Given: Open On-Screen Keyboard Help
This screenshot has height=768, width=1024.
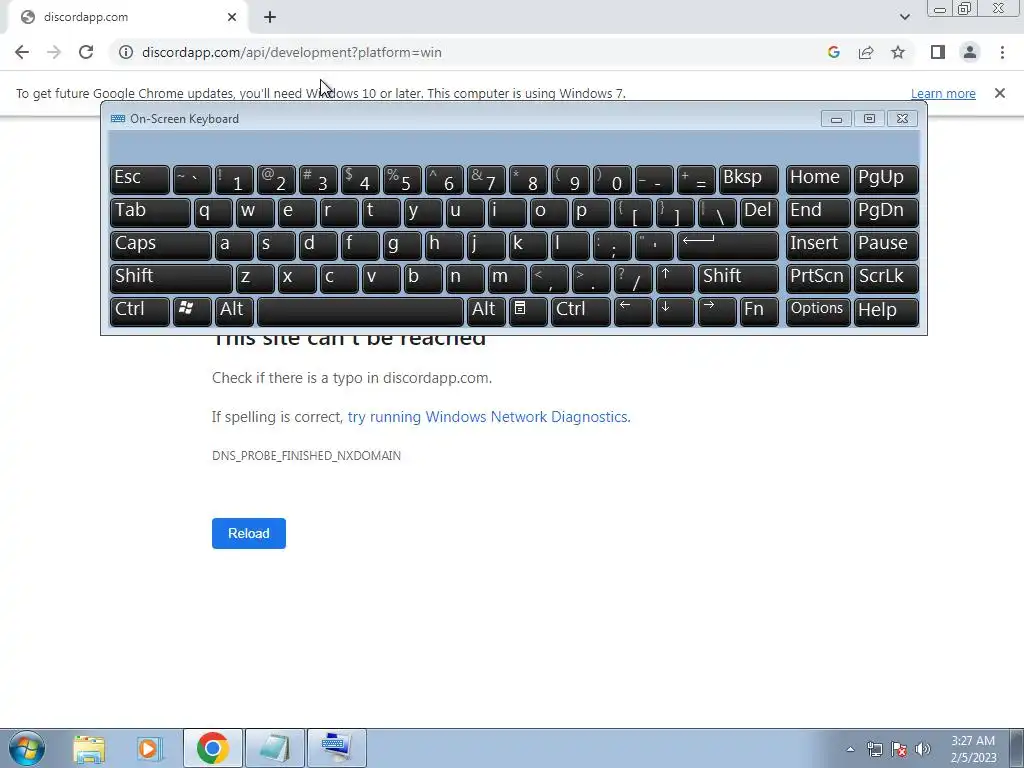Looking at the screenshot, I should click(x=886, y=311).
